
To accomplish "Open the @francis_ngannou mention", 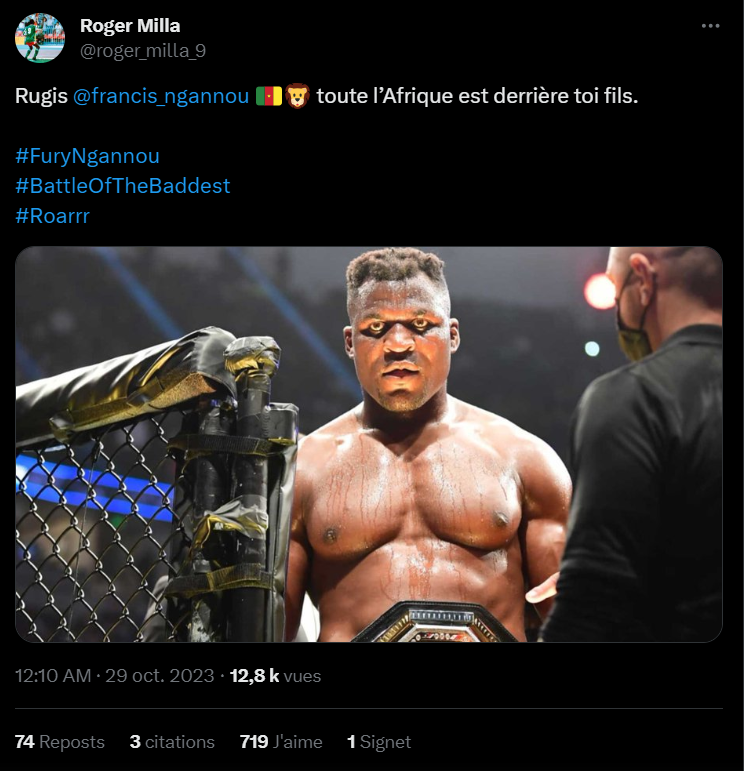I will (x=161, y=97).
